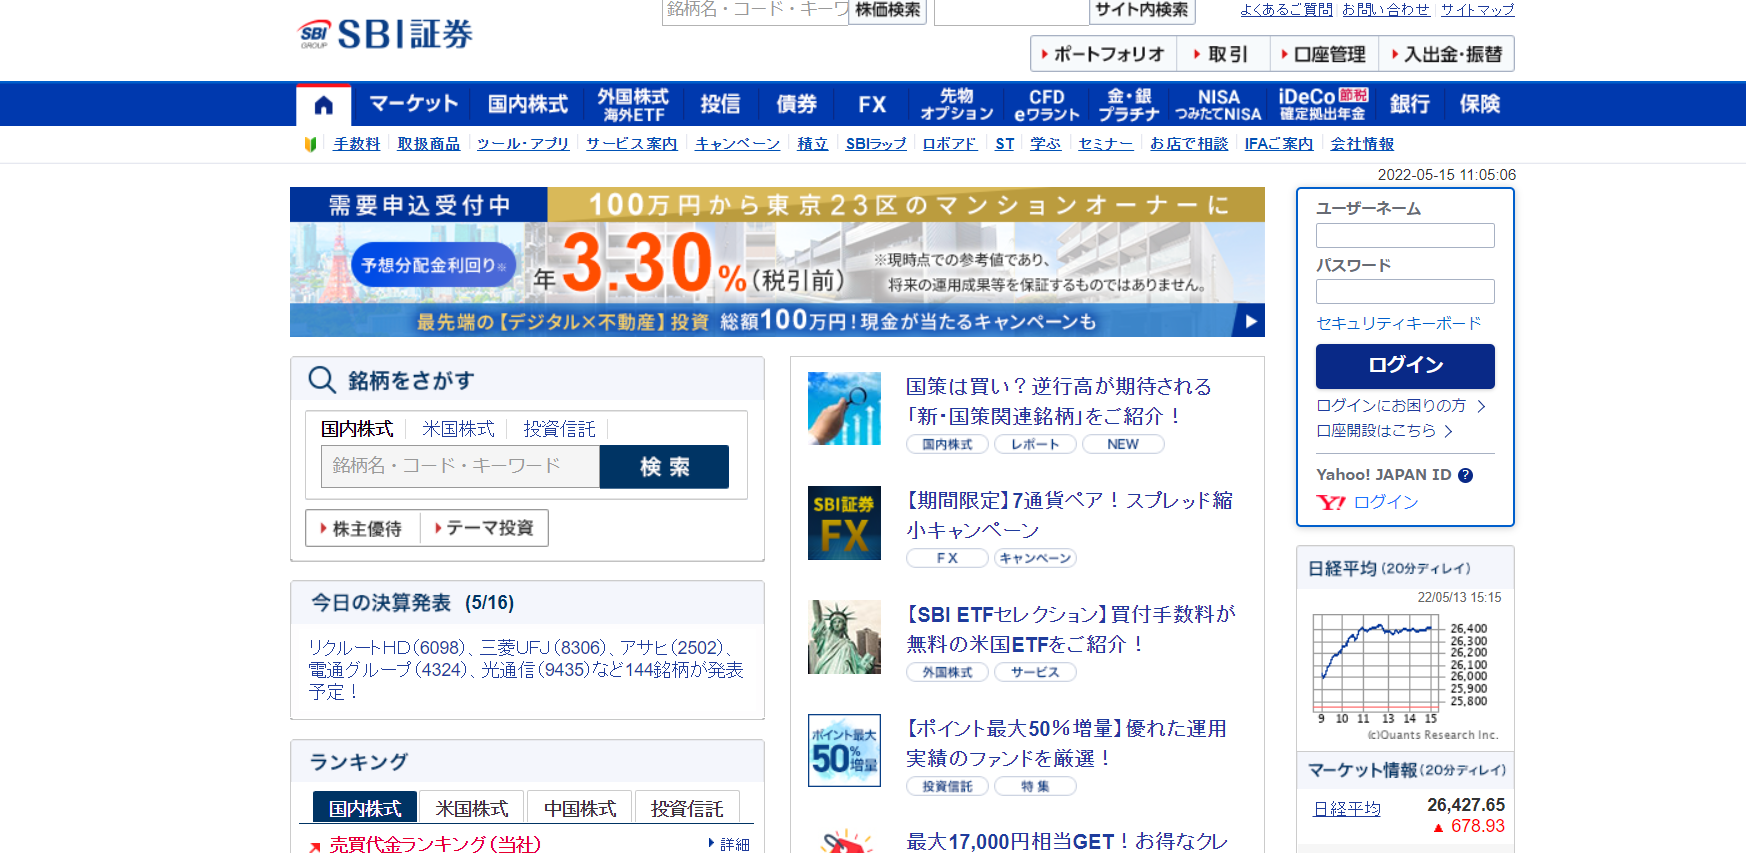Open 国策関連銘柄 article thumbnail
Screen dimensions: 1746x853
click(x=844, y=408)
